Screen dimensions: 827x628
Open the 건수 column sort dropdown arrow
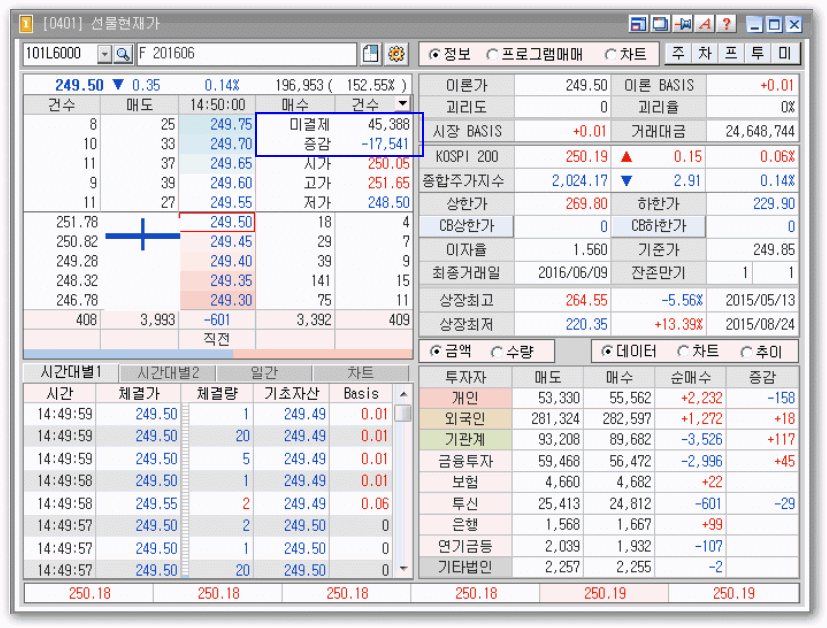[x=401, y=103]
